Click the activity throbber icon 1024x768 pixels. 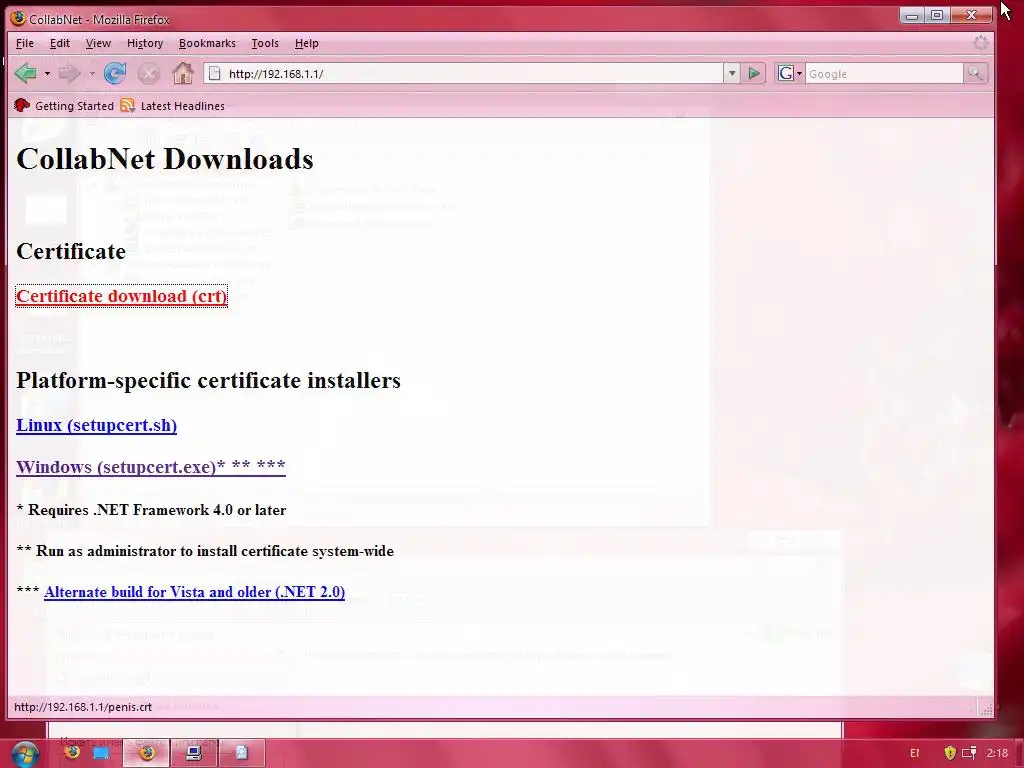[x=980, y=44]
